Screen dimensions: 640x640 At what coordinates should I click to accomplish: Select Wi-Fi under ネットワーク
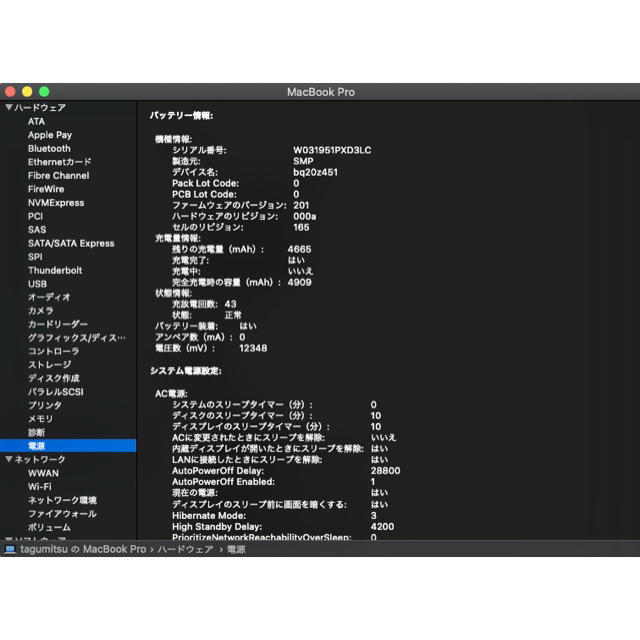click(x=40, y=487)
